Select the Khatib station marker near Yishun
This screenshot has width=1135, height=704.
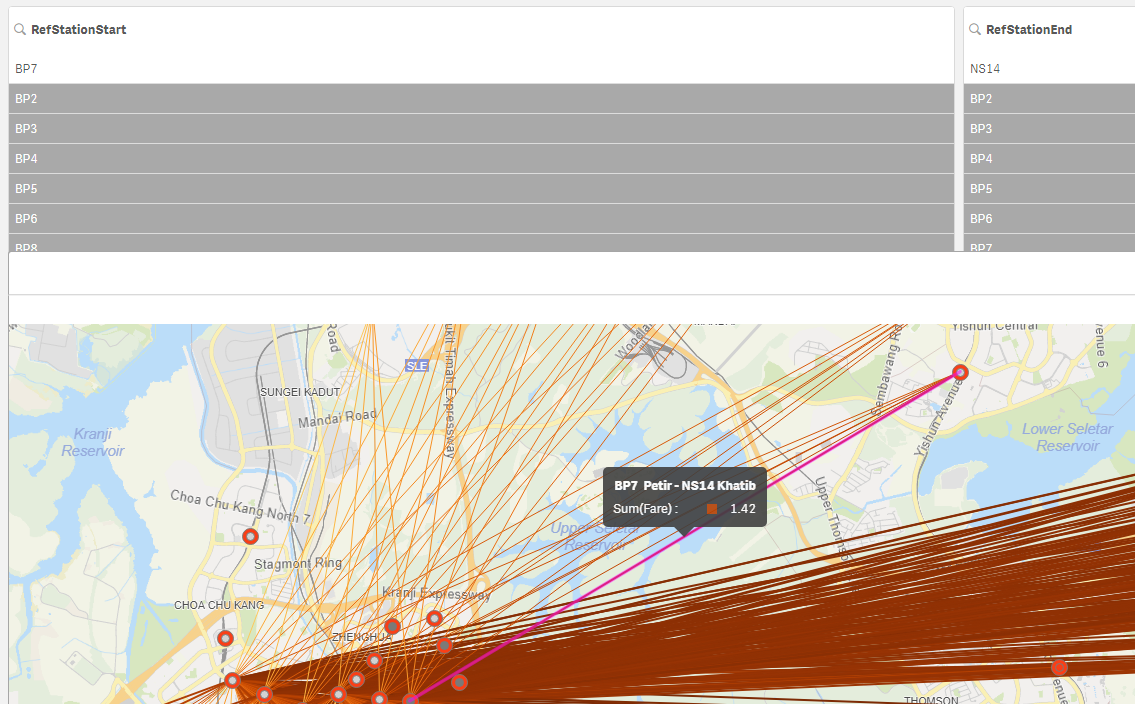[960, 371]
